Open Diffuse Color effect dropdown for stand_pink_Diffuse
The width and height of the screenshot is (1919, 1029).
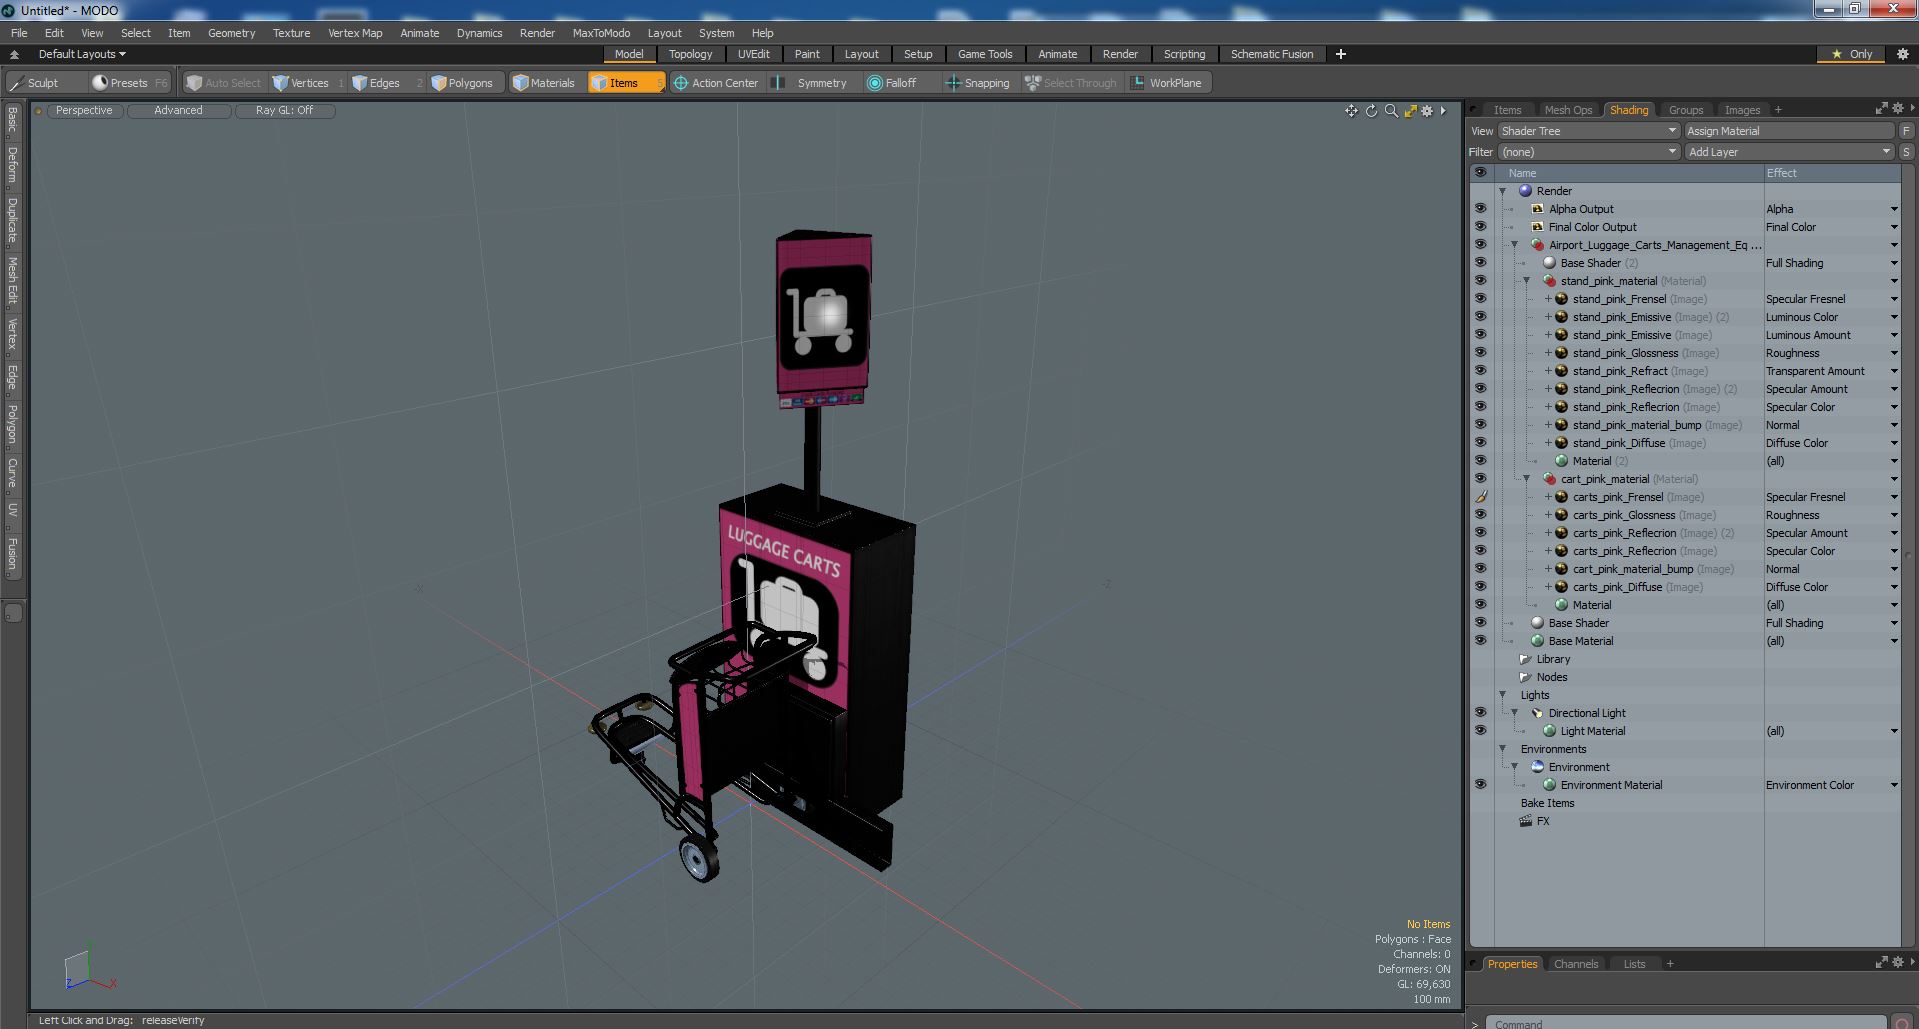click(x=1893, y=443)
